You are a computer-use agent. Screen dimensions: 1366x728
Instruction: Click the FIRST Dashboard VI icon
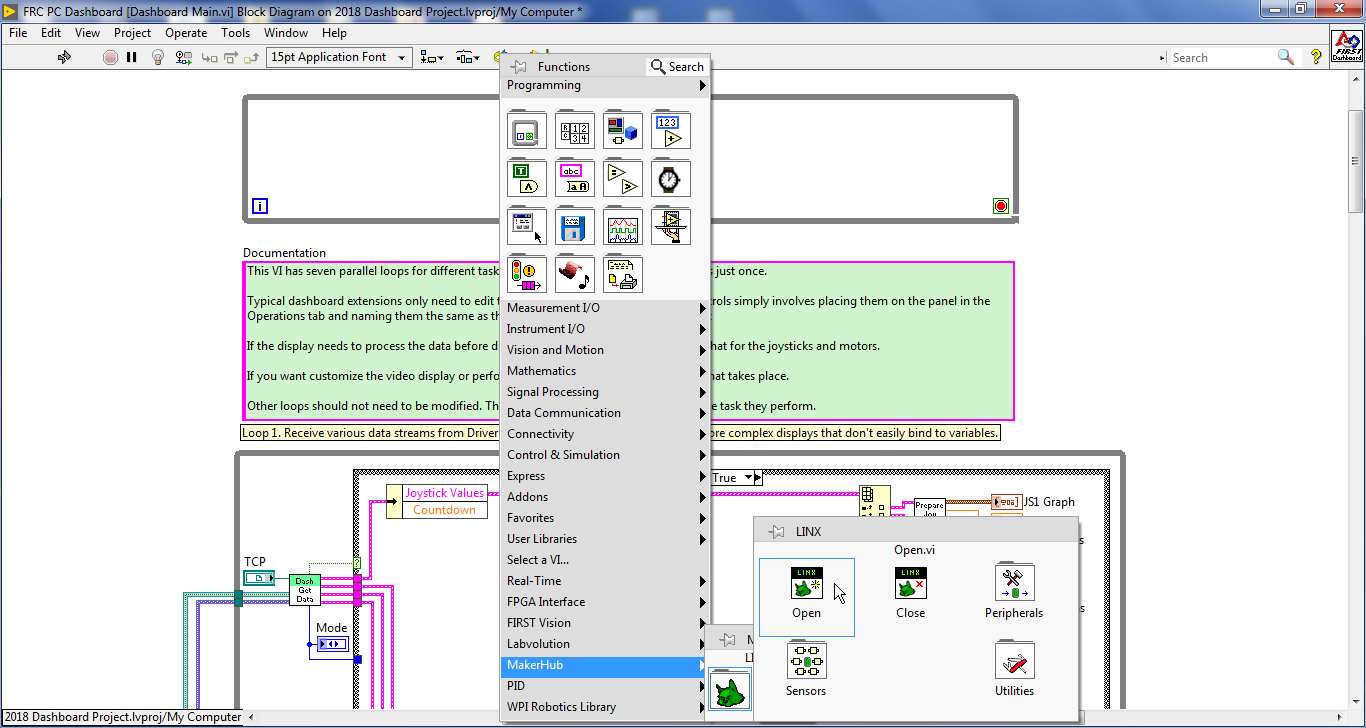point(1346,46)
